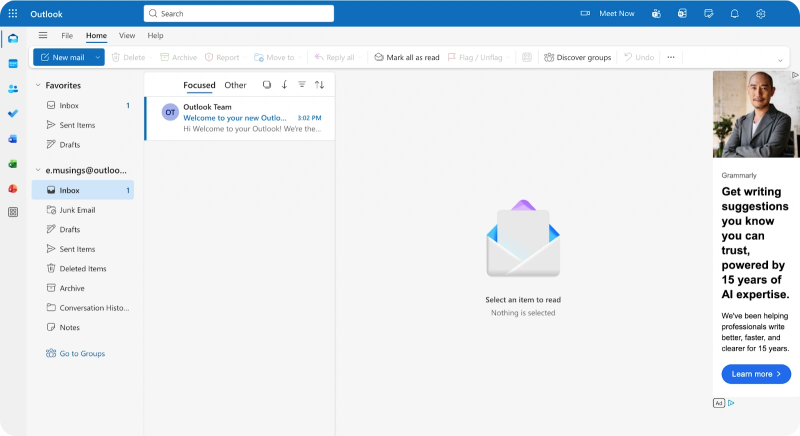Open People contacts in the sidebar
The width and height of the screenshot is (800, 436).
[13, 88]
